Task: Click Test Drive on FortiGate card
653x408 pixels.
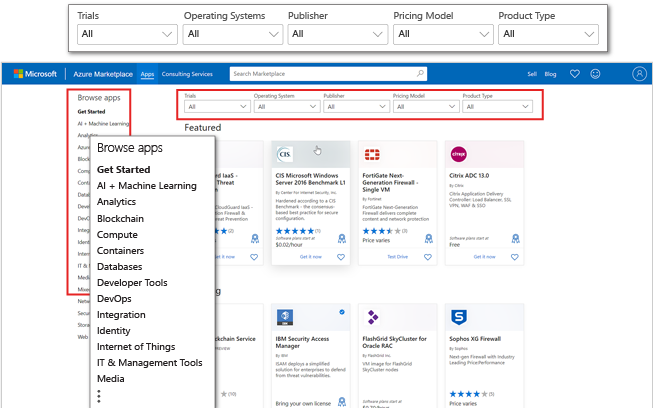Action: [397, 257]
